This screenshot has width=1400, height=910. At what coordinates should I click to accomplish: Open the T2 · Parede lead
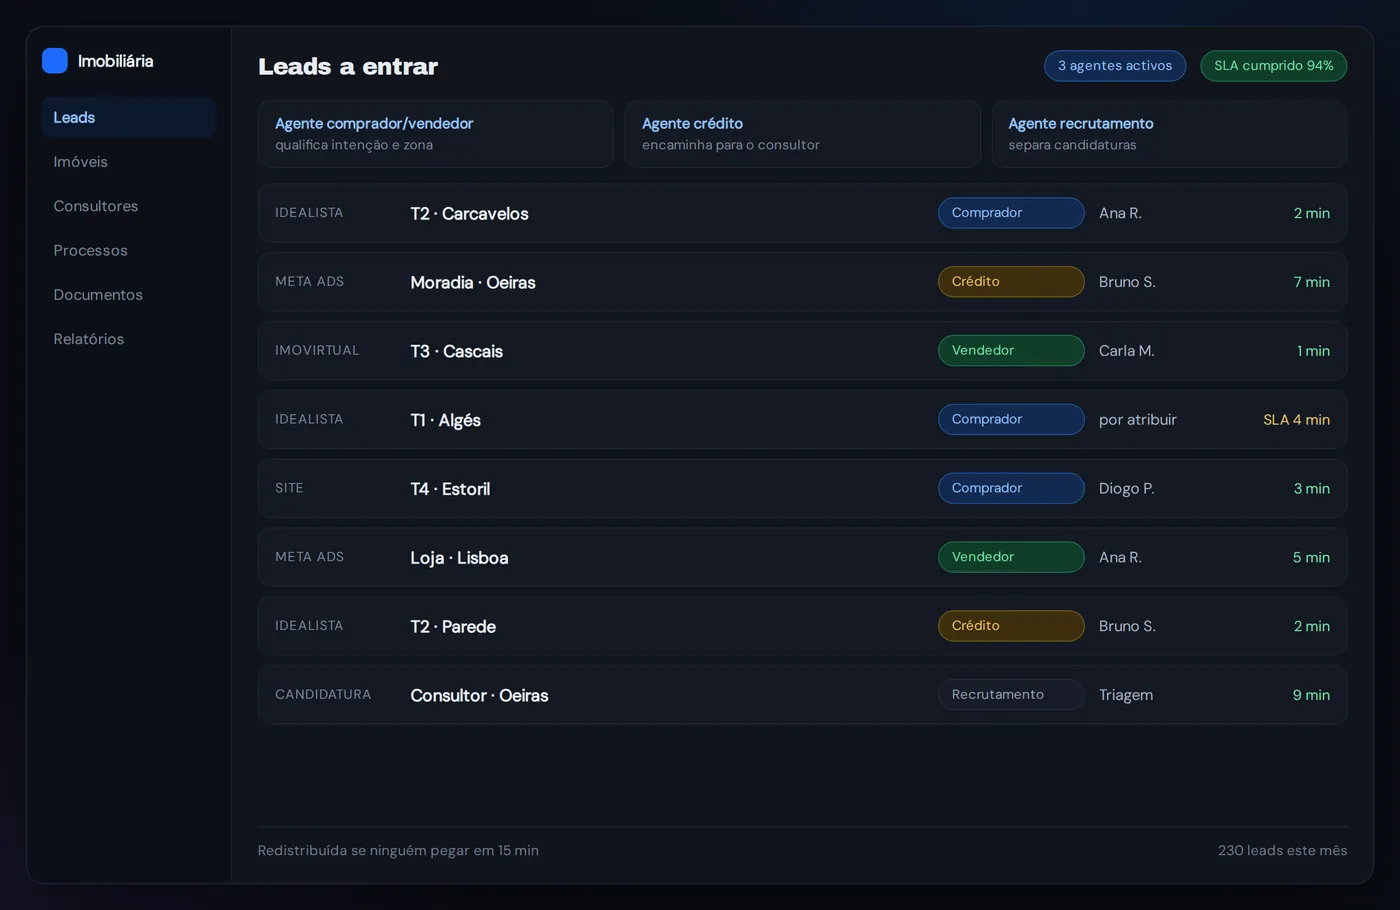[802, 626]
